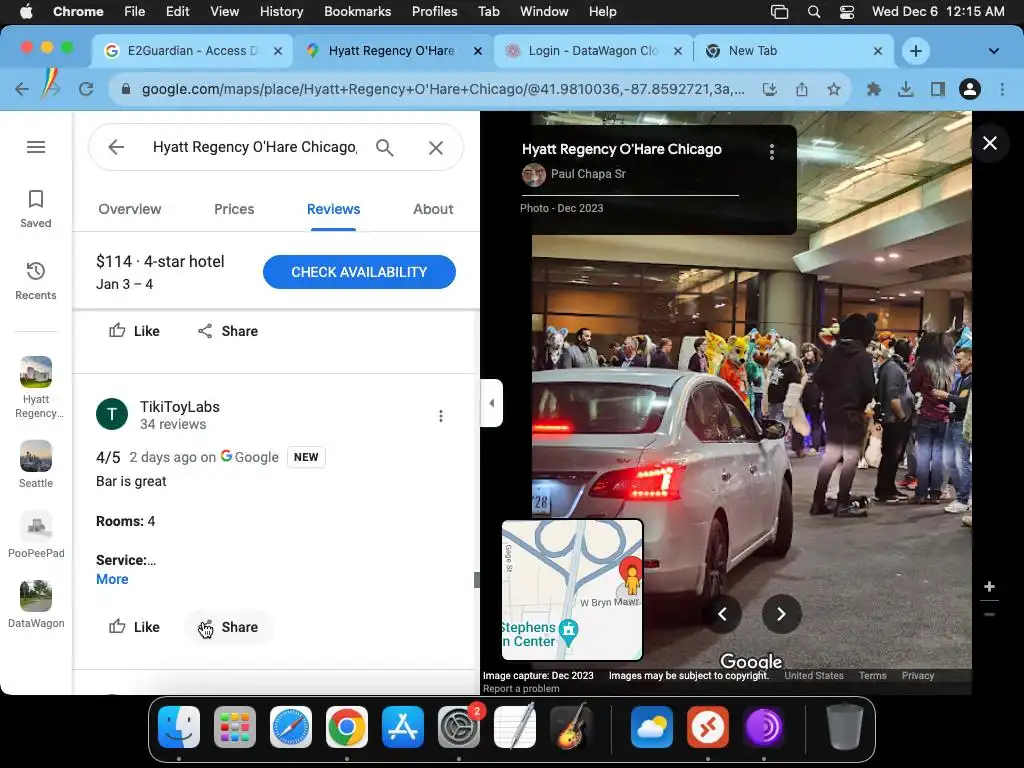1024x768 pixels.
Task: Open DataWagon recent place
Action: (x=36, y=605)
